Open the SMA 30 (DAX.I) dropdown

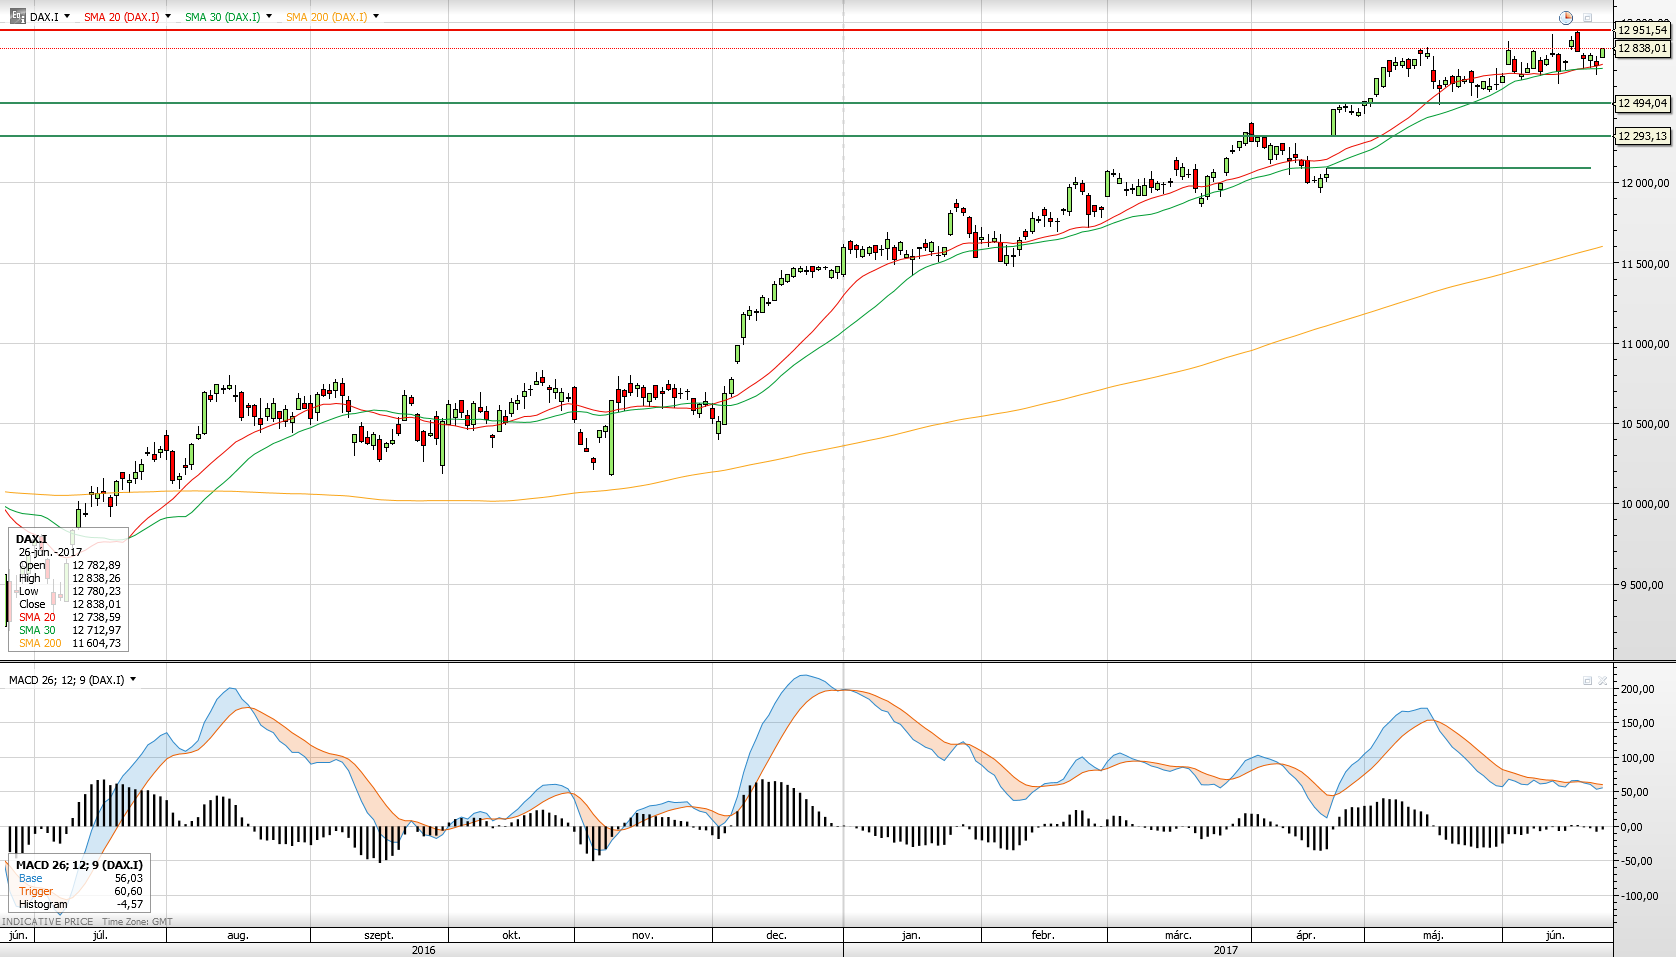pos(269,17)
